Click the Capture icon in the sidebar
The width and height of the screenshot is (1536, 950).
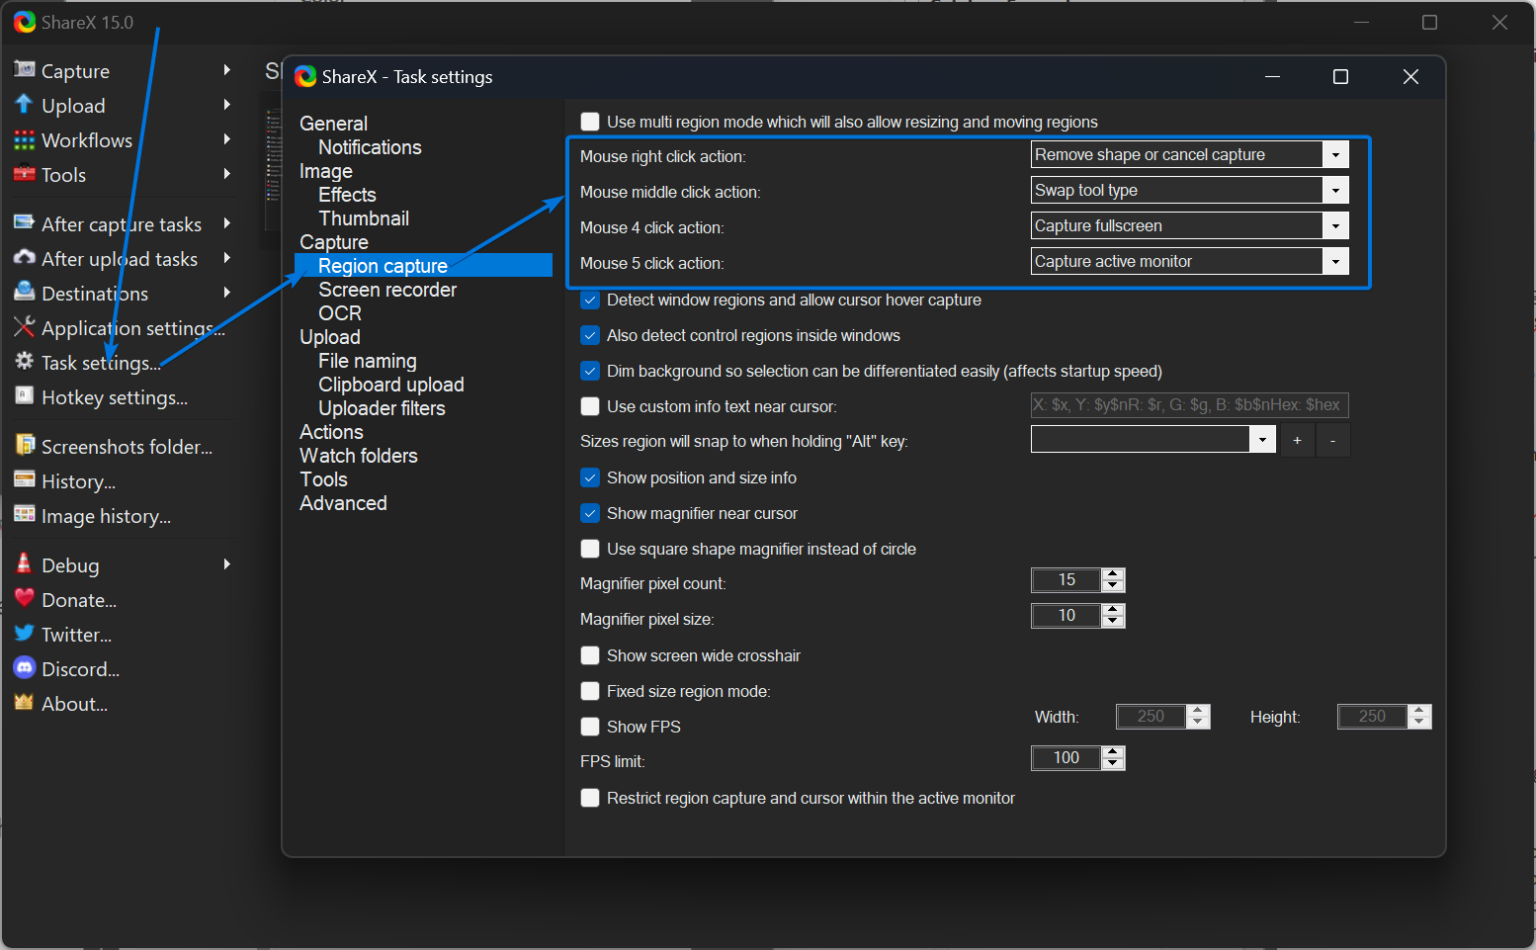coord(23,70)
